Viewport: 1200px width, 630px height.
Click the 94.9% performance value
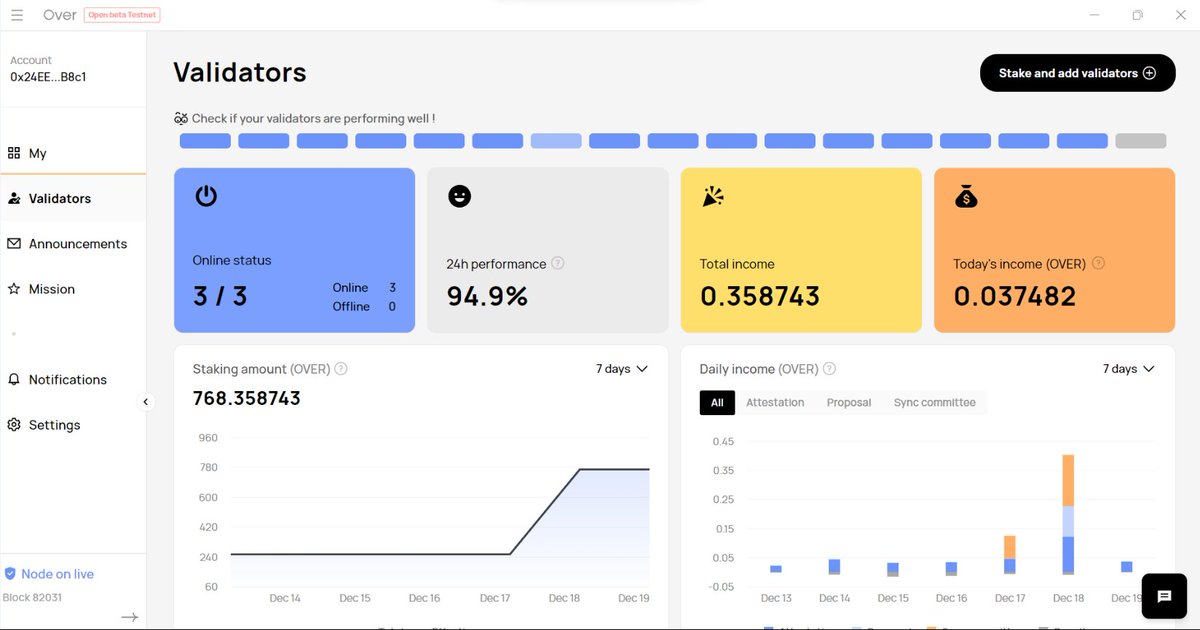click(487, 296)
